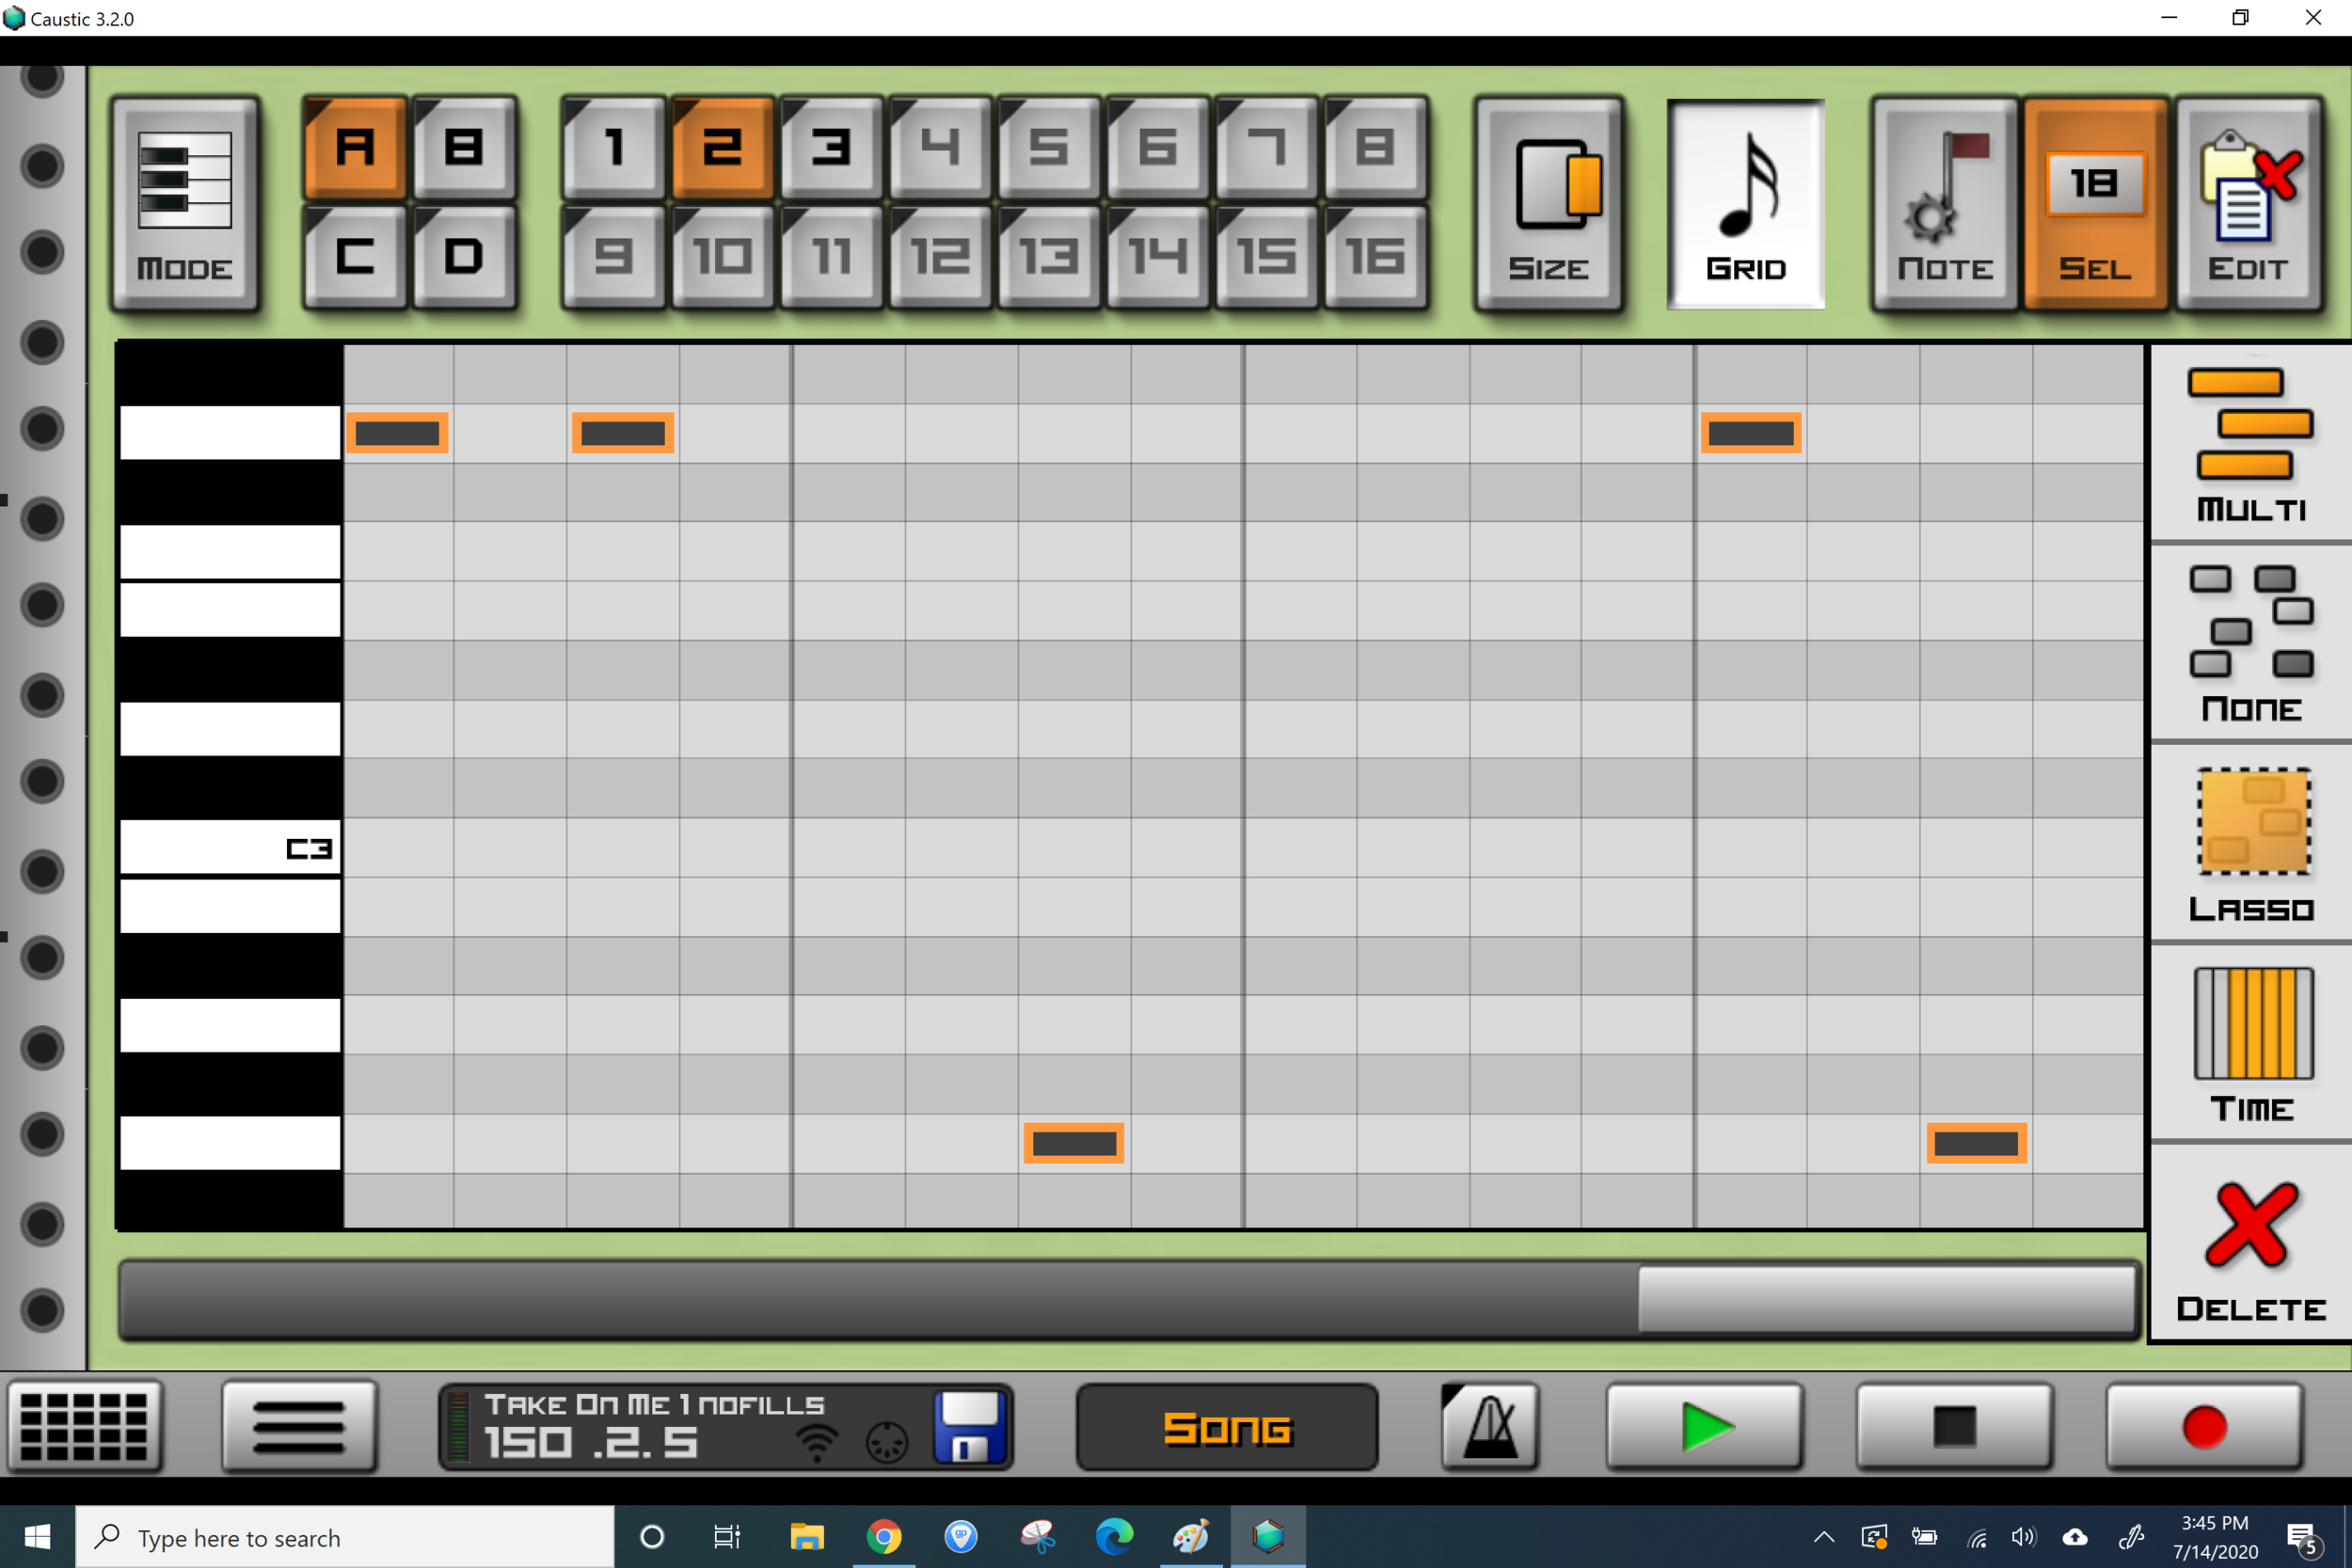
Task: Open the Edit clipboard menu
Action: 2247,204
